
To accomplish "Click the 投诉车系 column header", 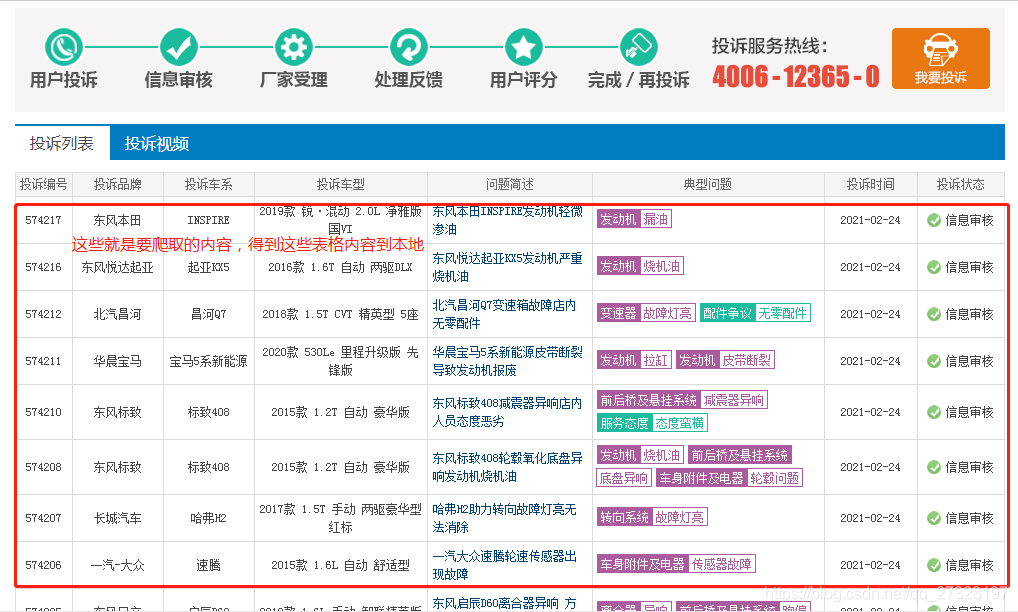I will click(208, 184).
